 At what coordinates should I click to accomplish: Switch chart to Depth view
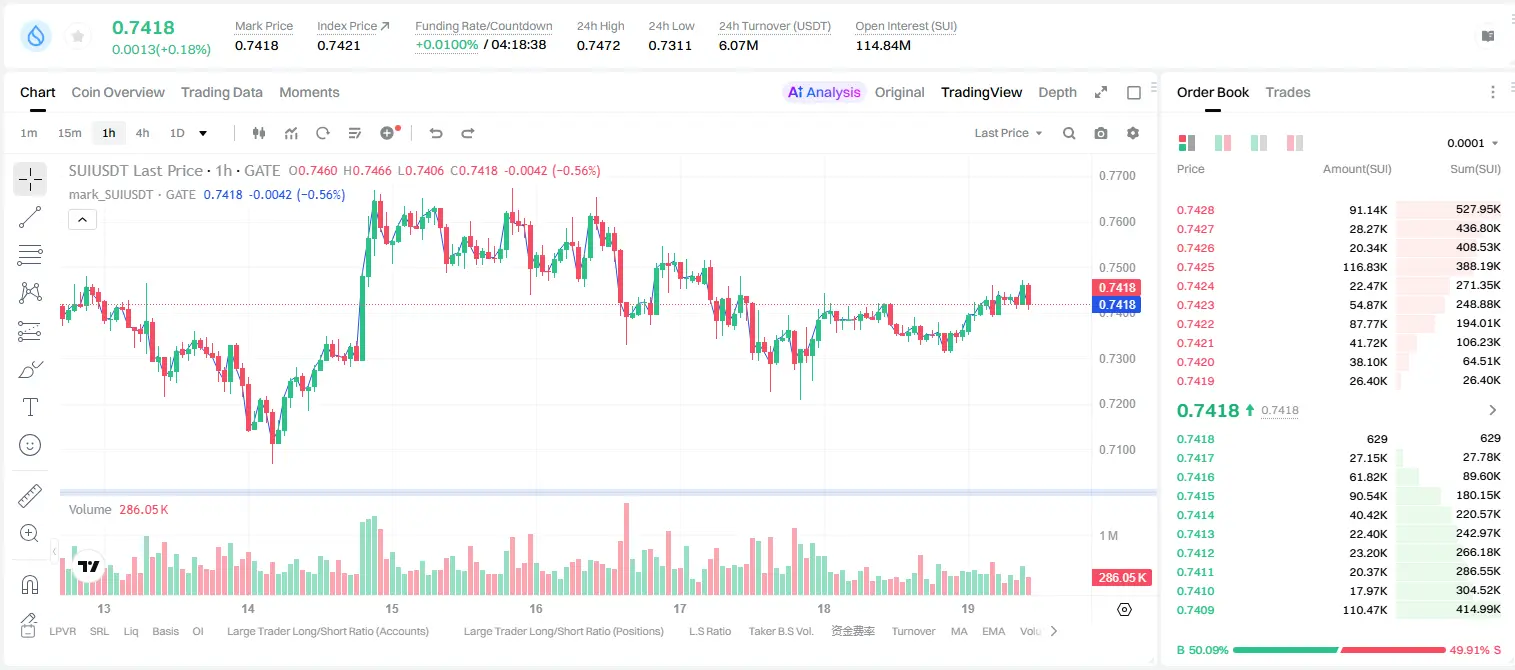pyautogui.click(x=1057, y=92)
